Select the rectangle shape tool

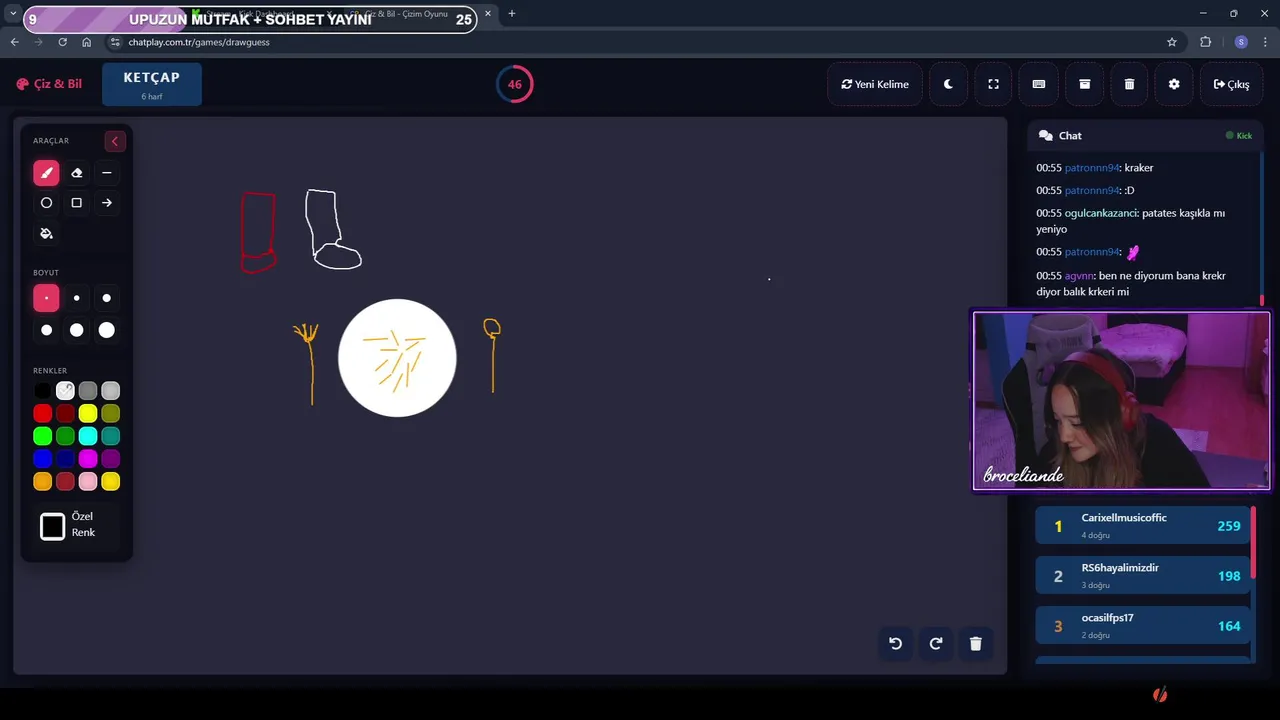click(76, 203)
